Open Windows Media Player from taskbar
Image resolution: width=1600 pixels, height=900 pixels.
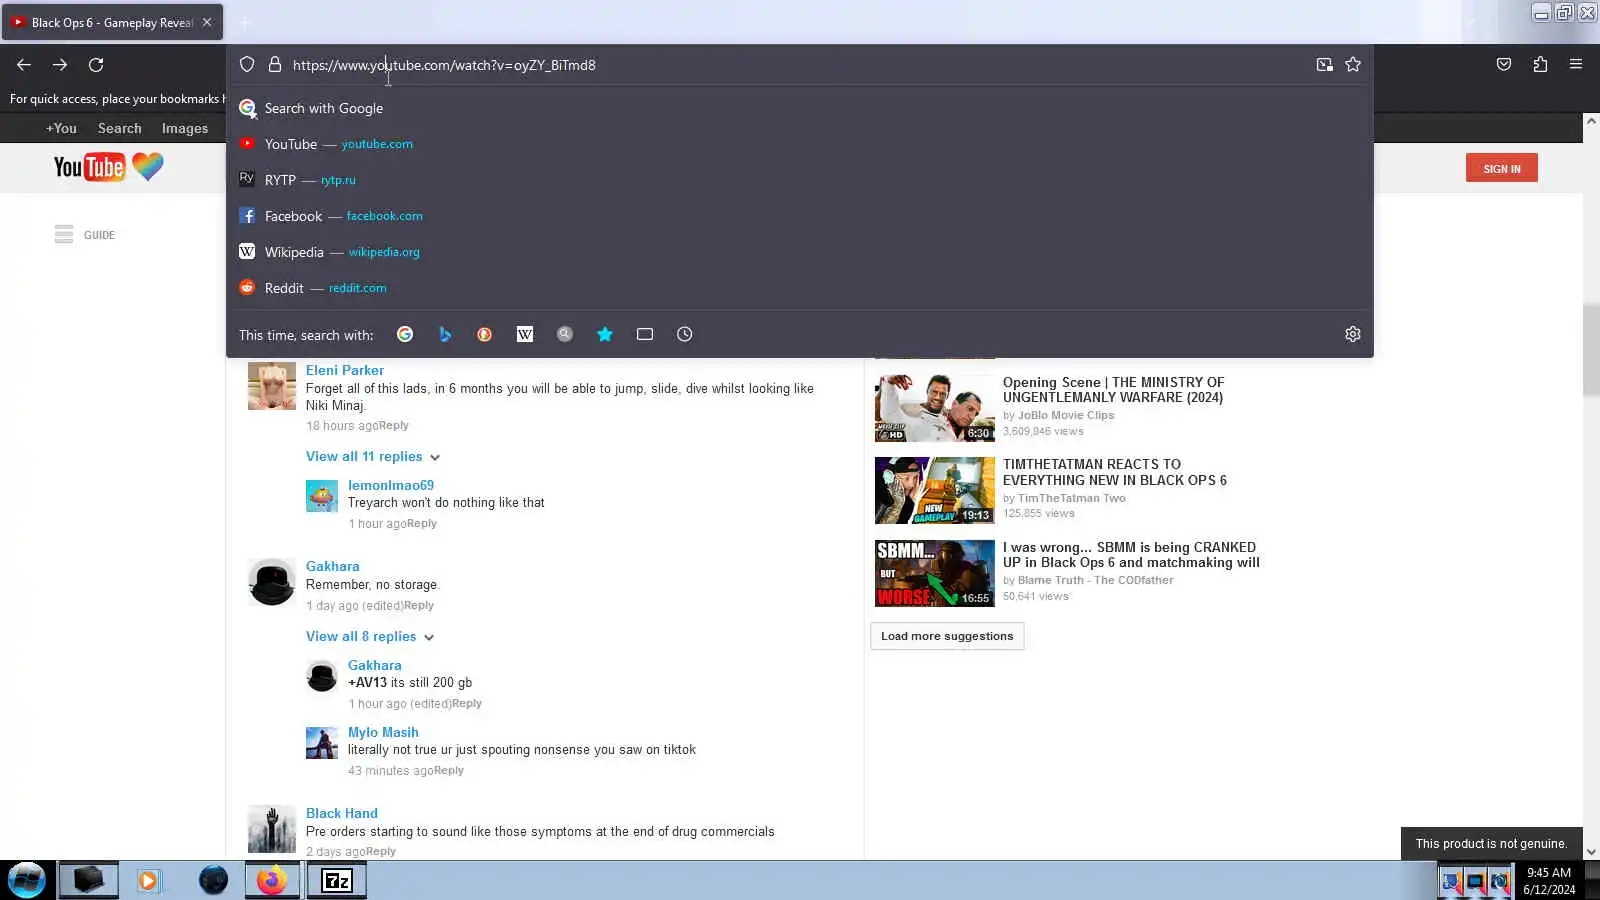pos(148,881)
